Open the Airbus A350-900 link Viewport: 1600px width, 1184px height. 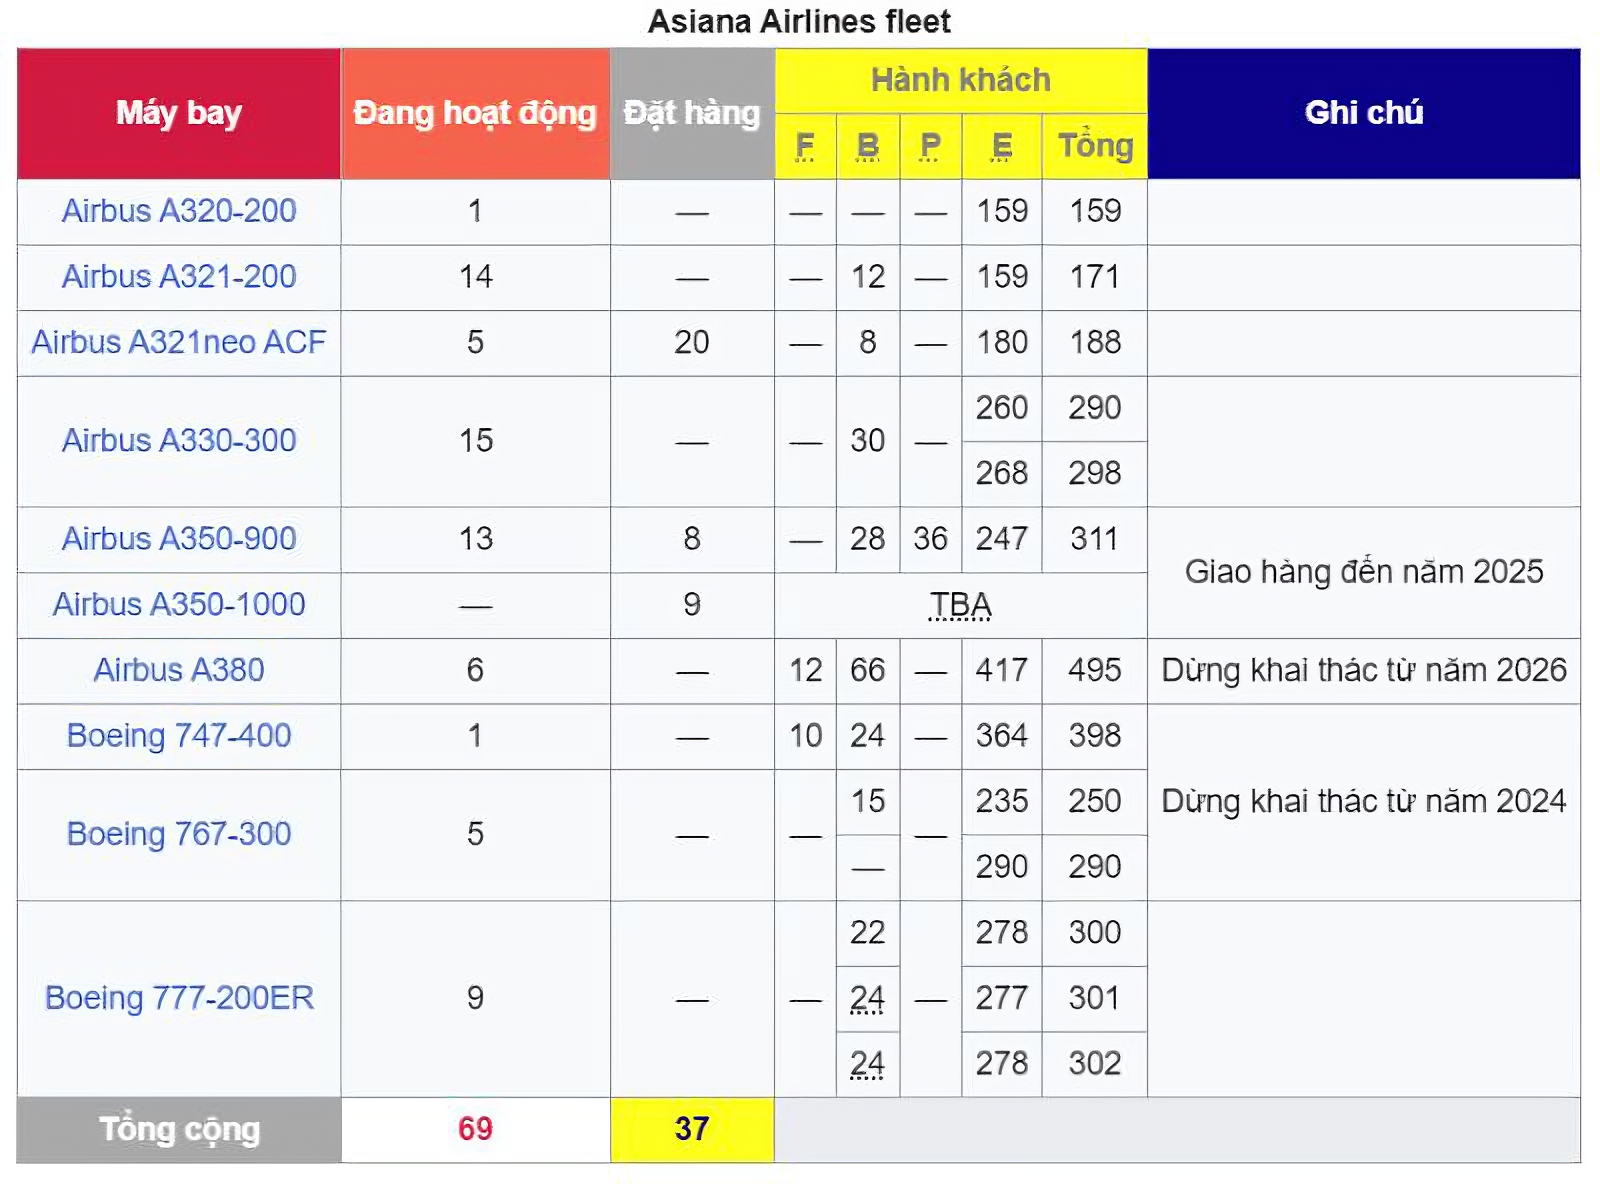[x=179, y=539]
